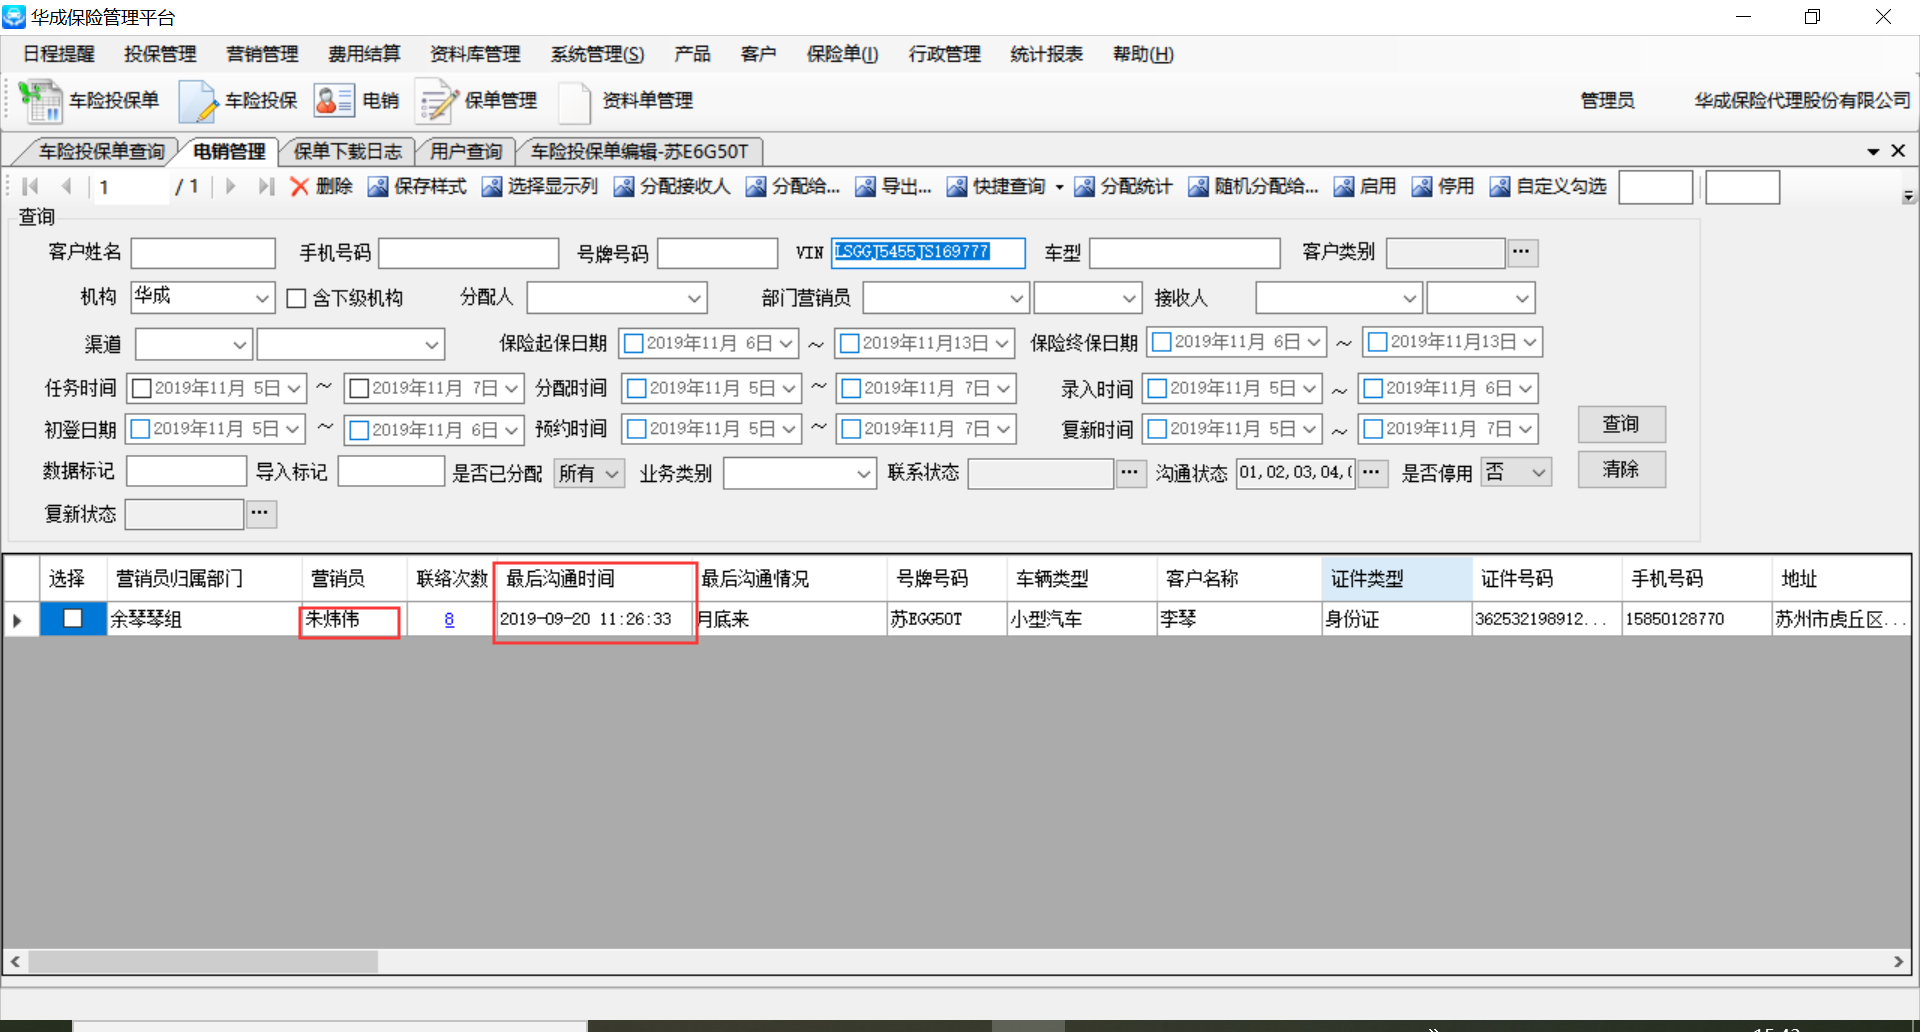Click the 车险投保单 toolbar icon
The image size is (1920, 1032).
click(40, 101)
